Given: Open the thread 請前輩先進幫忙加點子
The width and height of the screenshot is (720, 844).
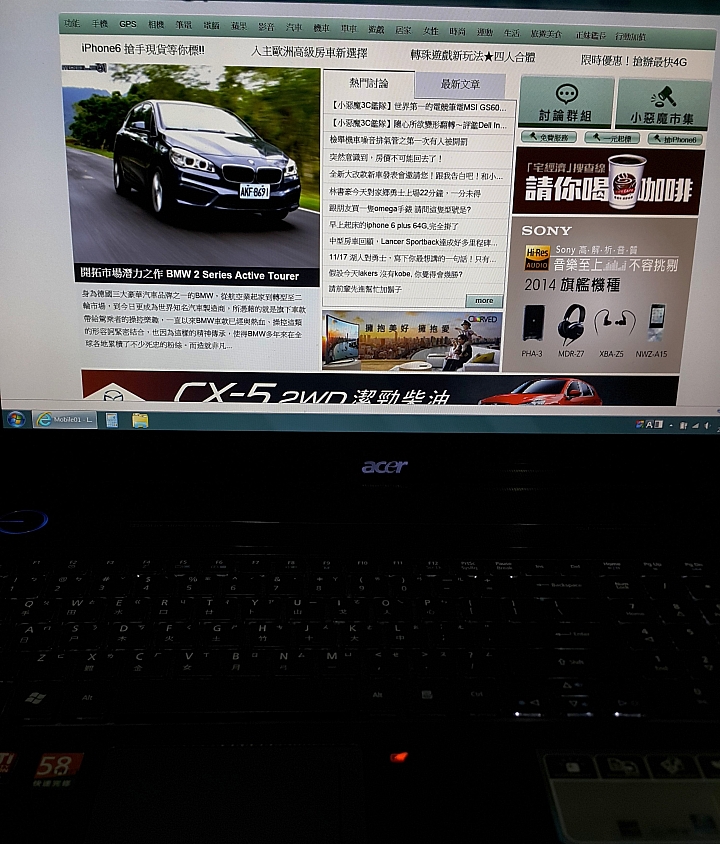Looking at the screenshot, I should (x=365, y=289).
